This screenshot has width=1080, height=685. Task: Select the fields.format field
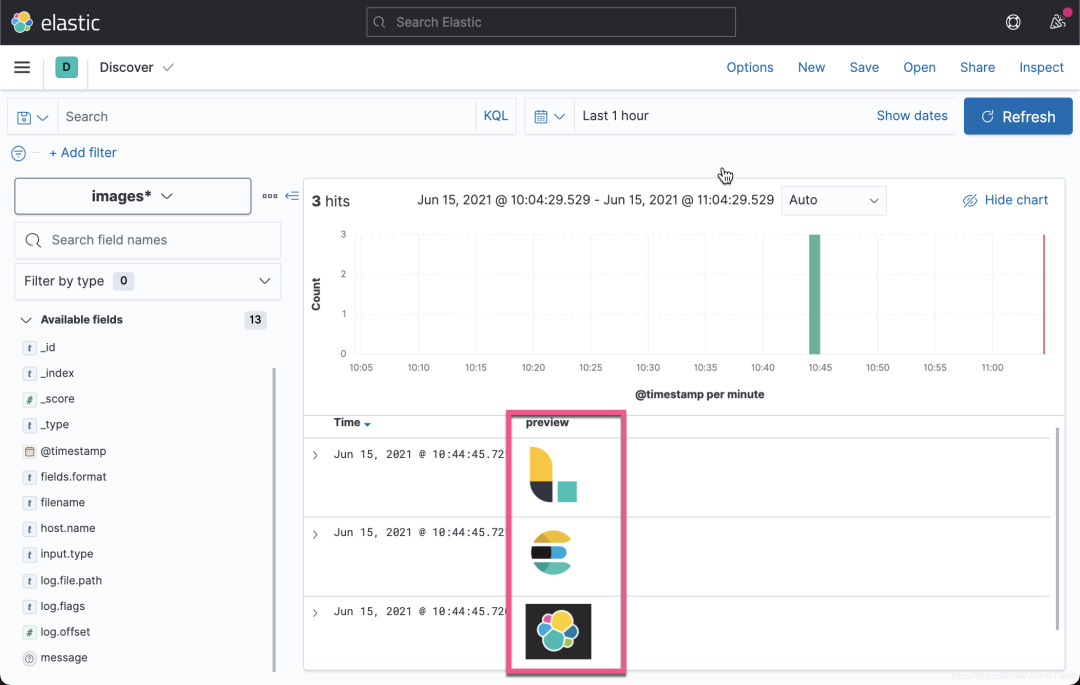73,476
